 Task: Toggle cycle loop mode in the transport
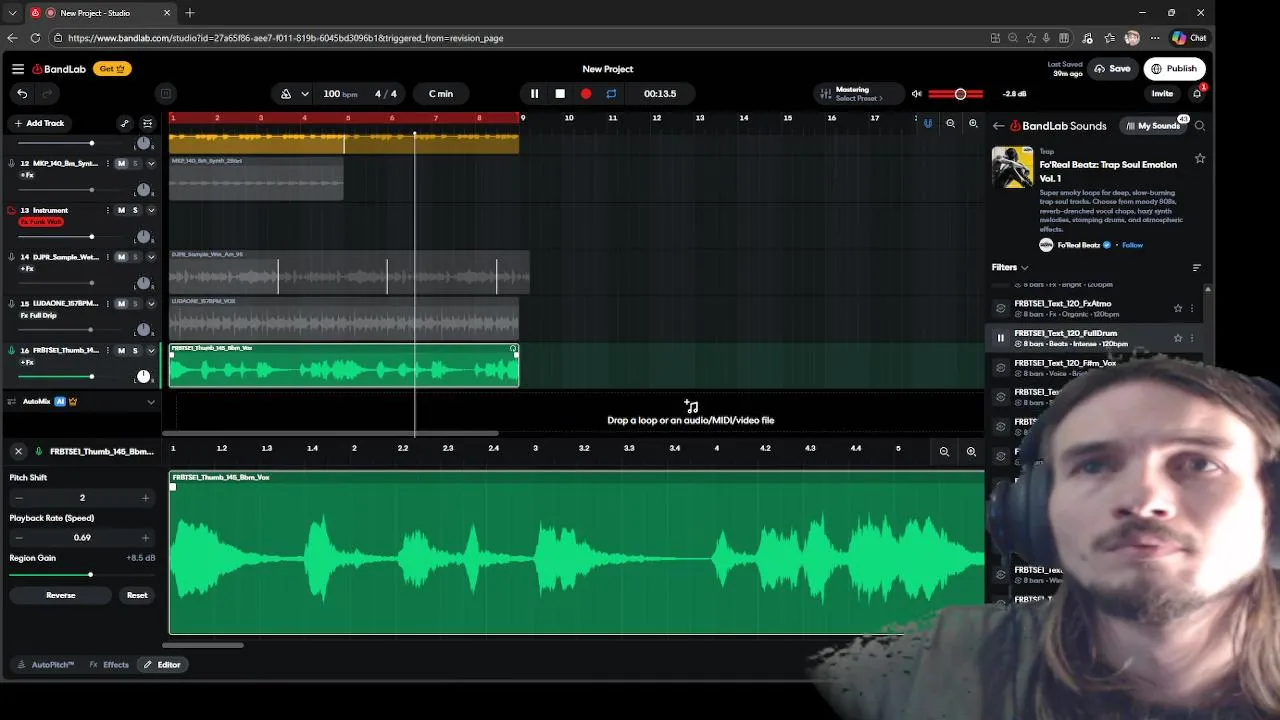point(611,94)
